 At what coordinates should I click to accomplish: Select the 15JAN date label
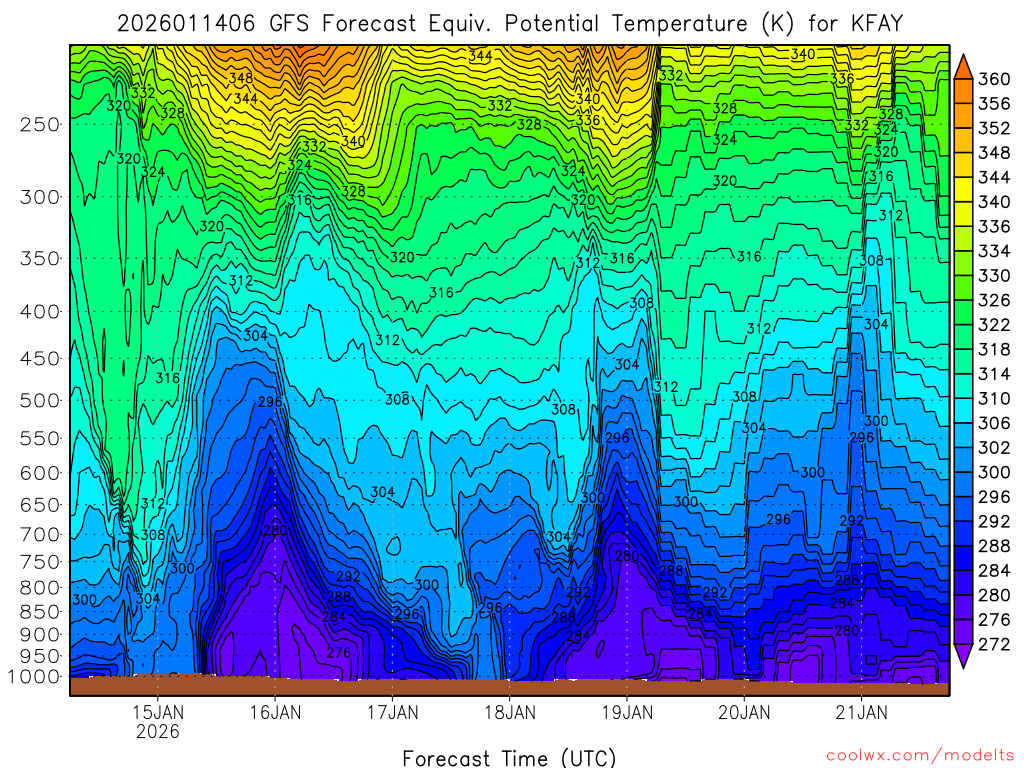pos(157,712)
